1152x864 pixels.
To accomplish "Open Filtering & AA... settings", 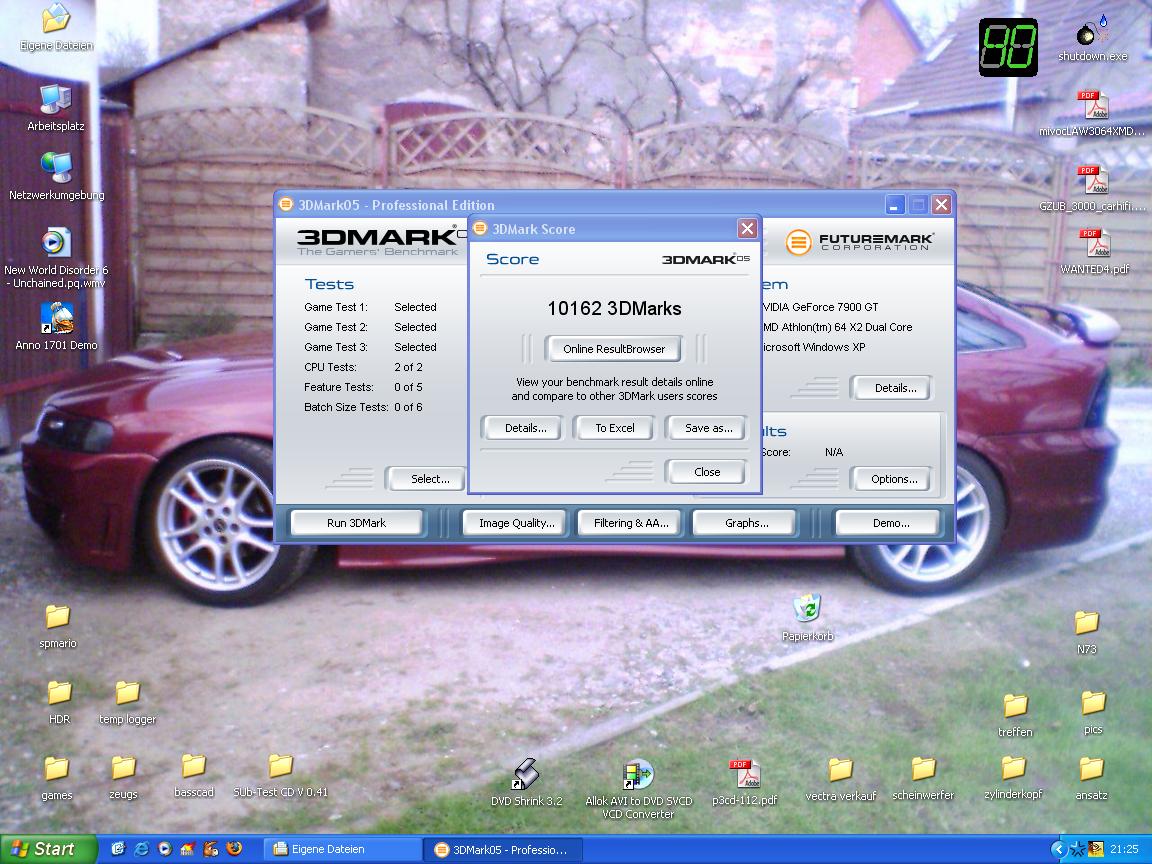I will [631, 523].
